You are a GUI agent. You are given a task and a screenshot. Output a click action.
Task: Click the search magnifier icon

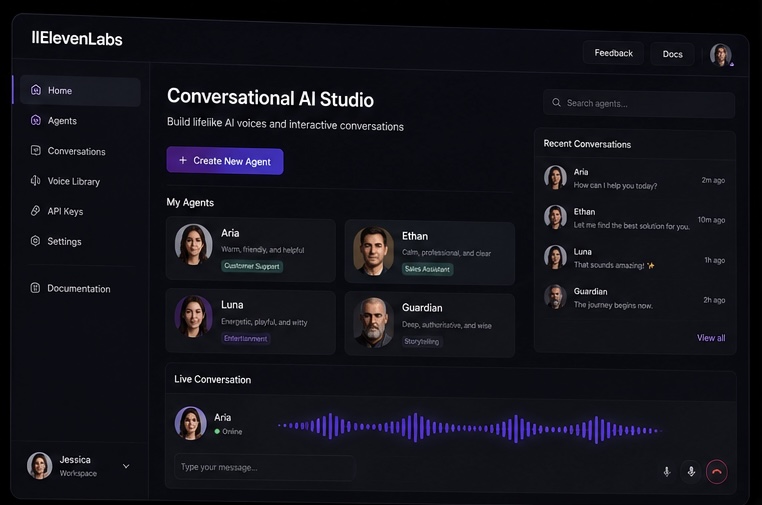coord(556,103)
